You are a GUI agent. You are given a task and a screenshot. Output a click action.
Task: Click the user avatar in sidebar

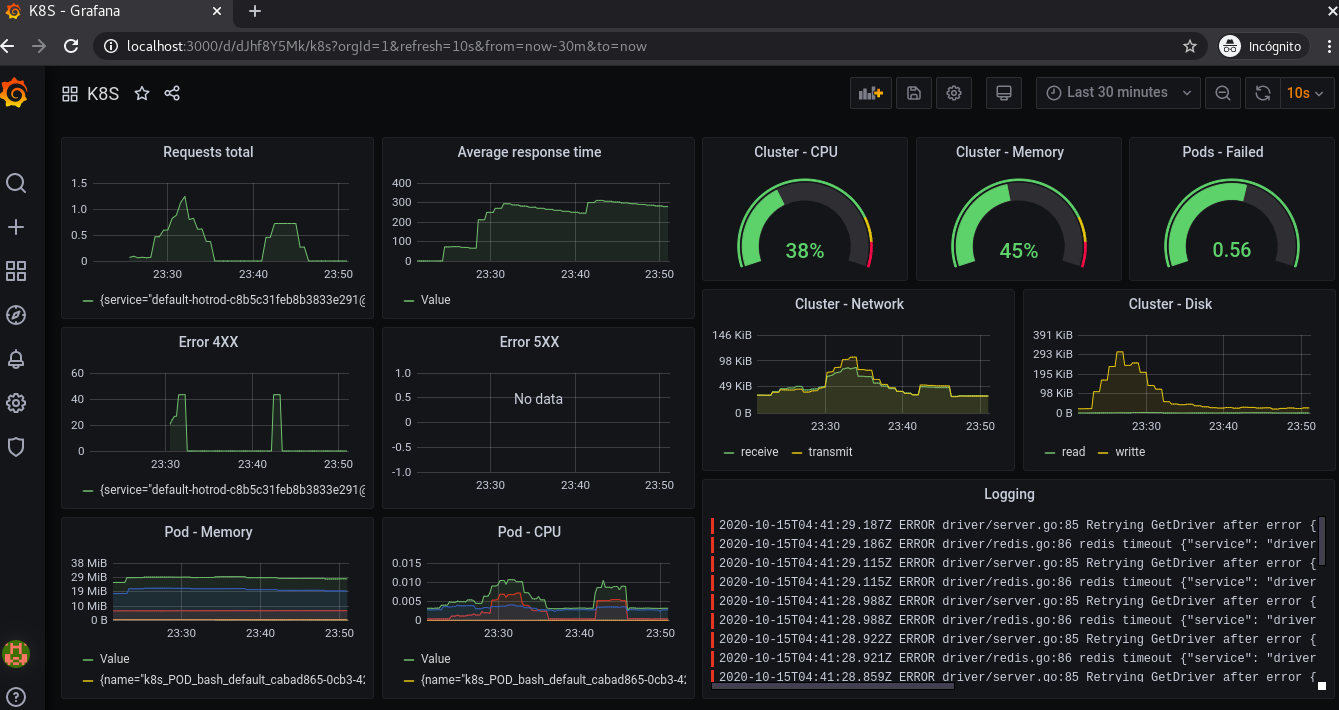coord(16,654)
